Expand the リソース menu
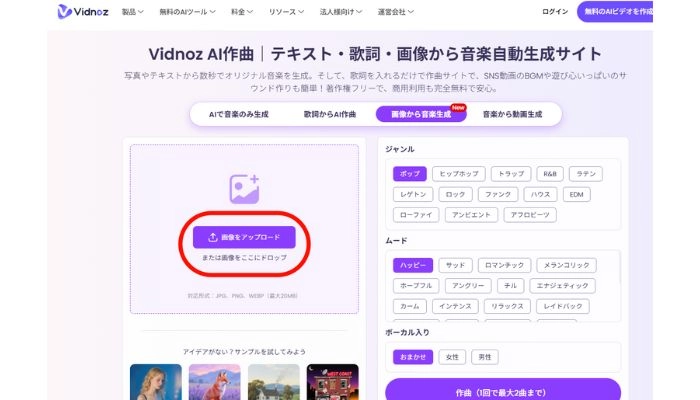This screenshot has height=400, width=700. pos(286,12)
